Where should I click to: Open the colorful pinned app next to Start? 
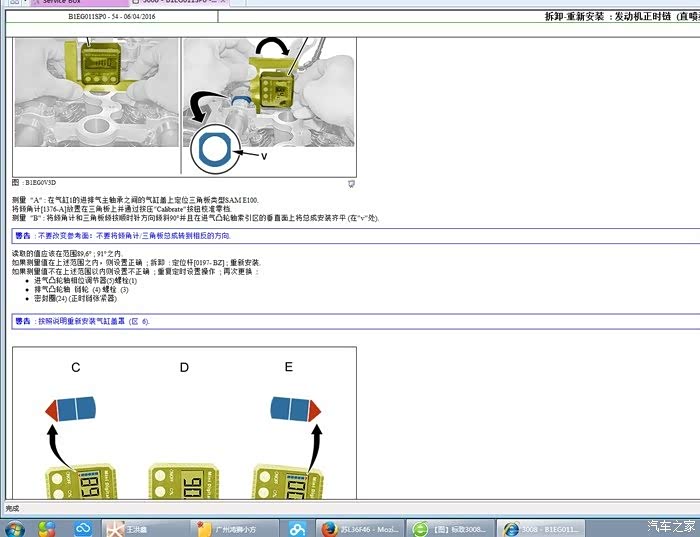(x=47, y=527)
